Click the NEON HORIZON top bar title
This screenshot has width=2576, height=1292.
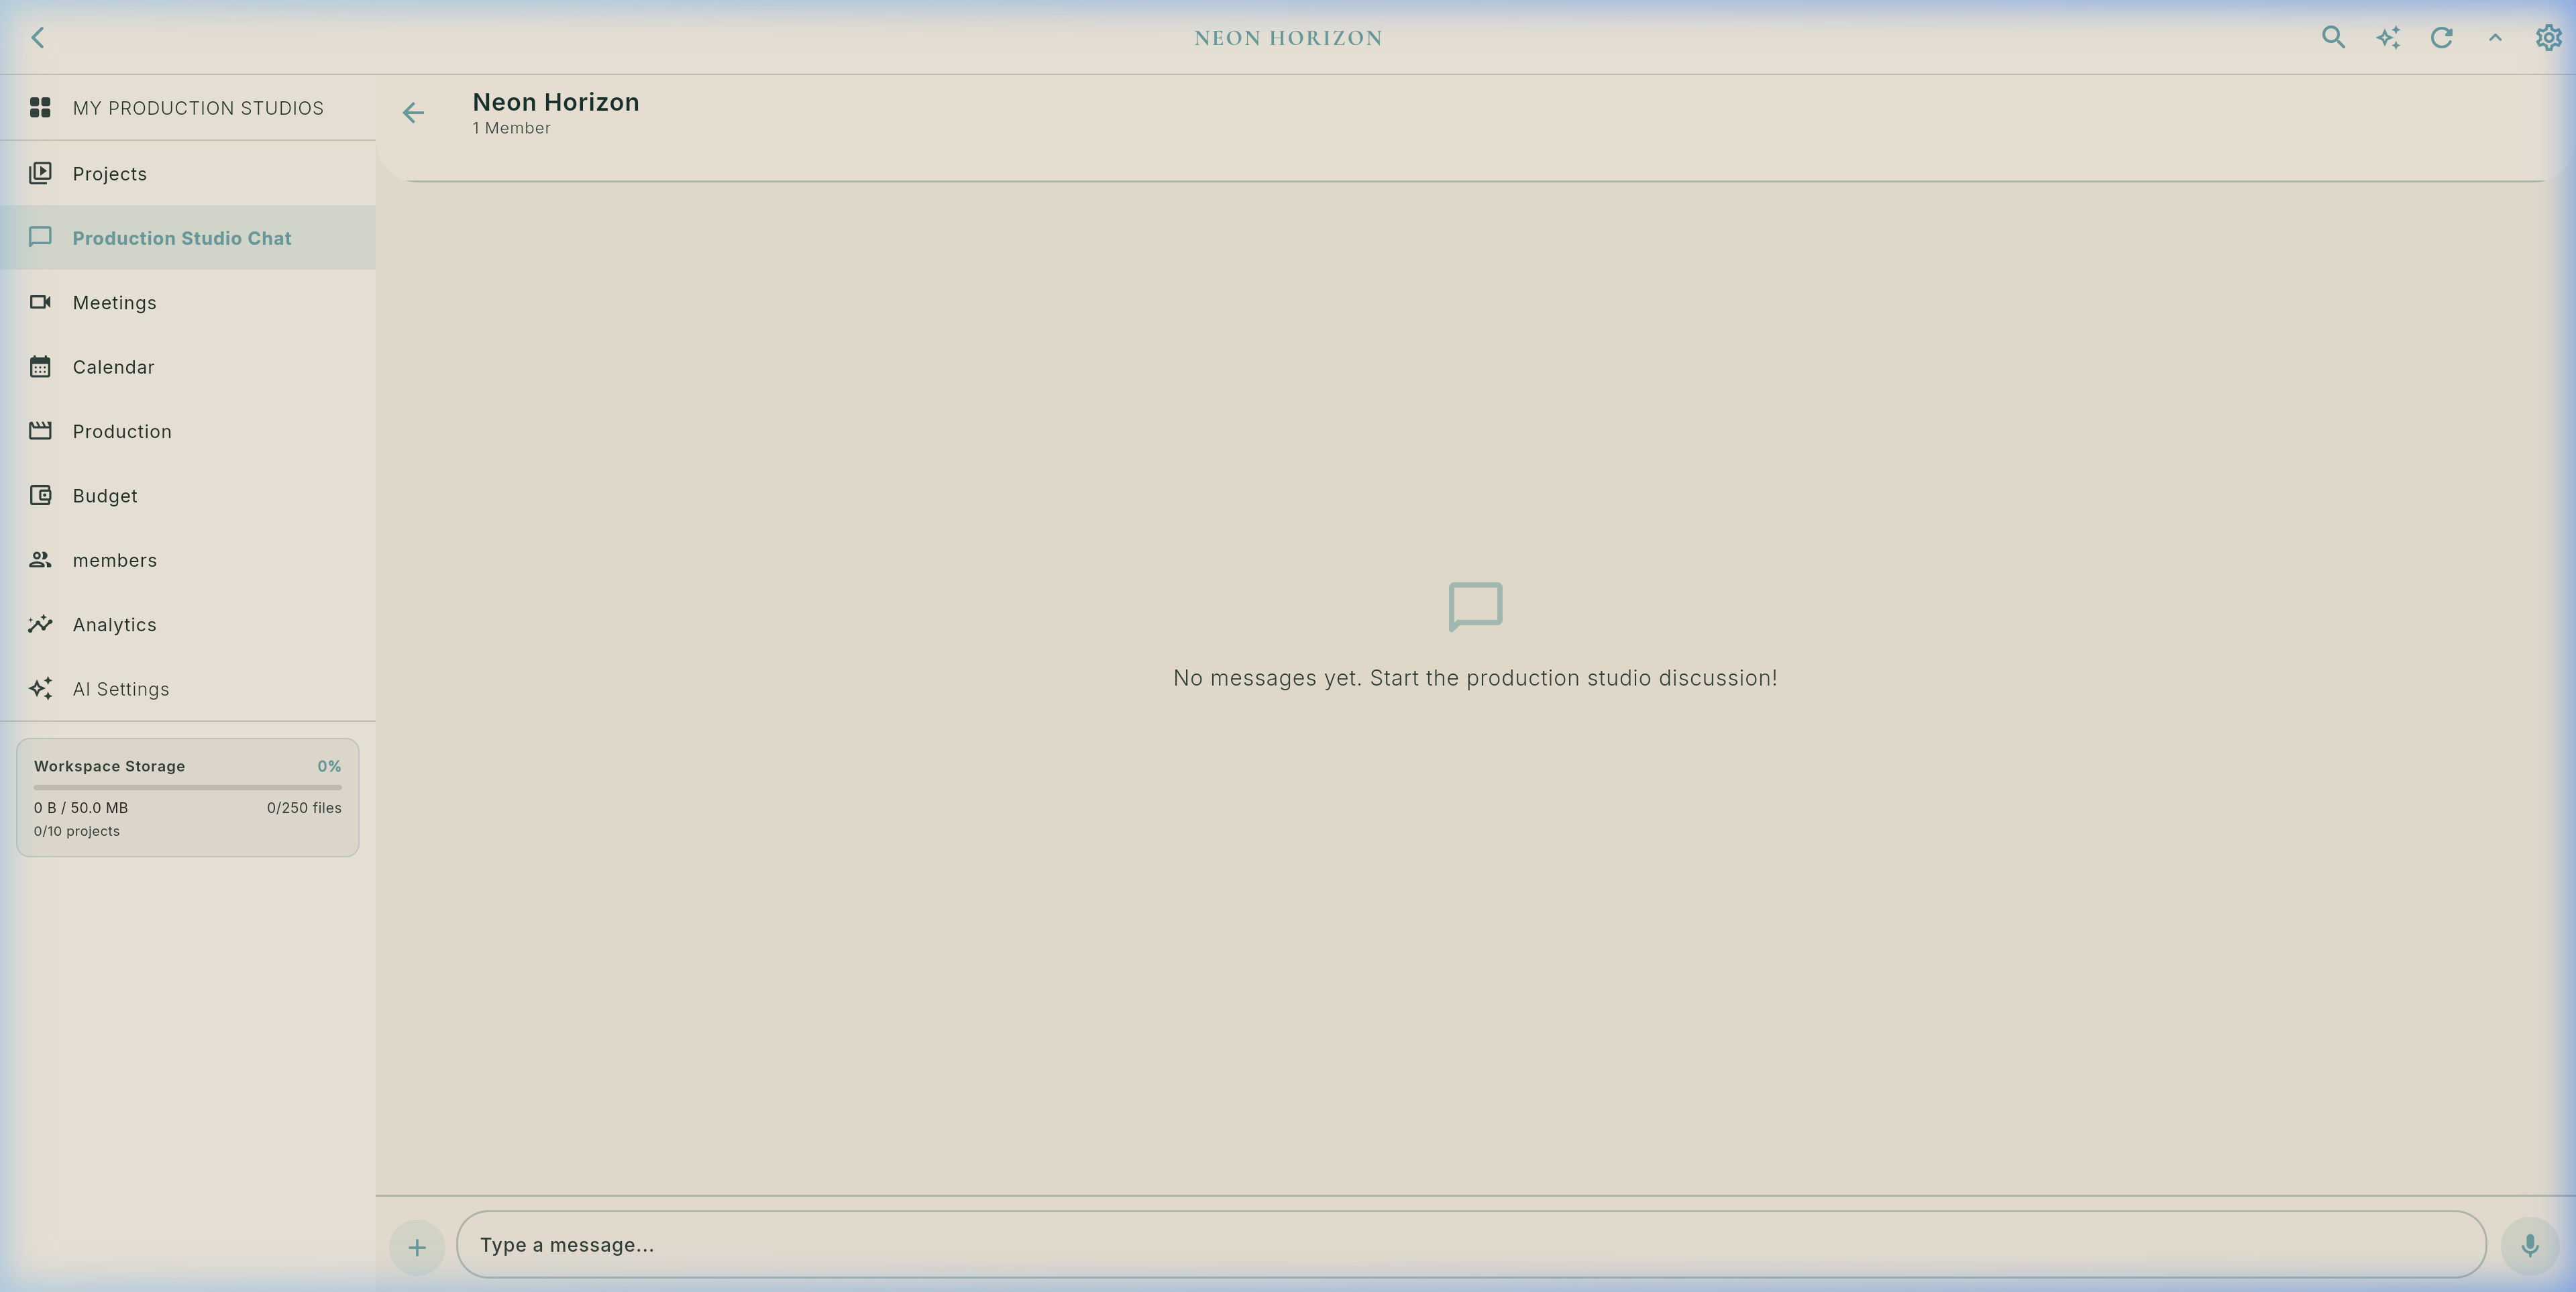point(1288,38)
